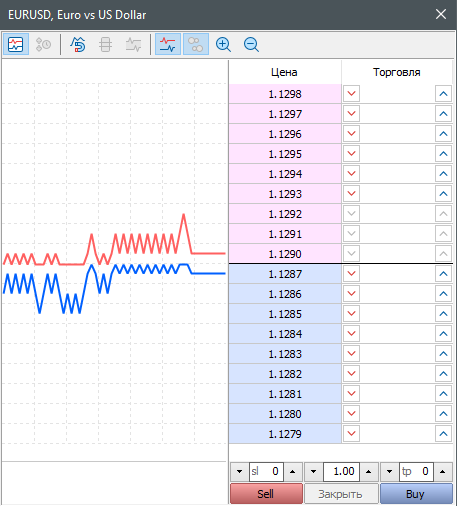Click the reverse position toolbar icon
The height and width of the screenshot is (506, 457).
(78, 44)
